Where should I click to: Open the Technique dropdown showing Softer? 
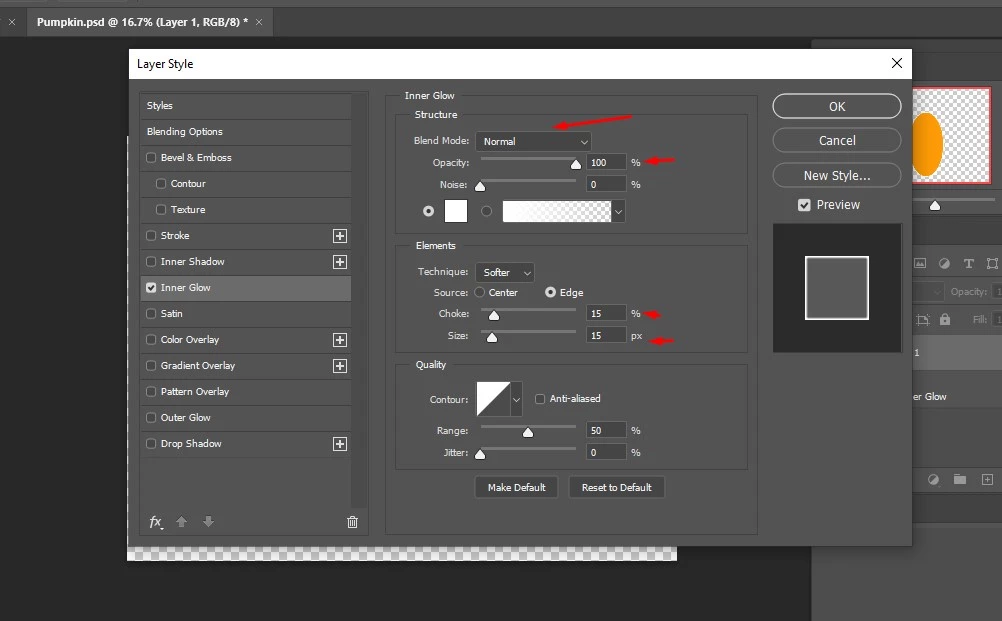click(x=505, y=272)
